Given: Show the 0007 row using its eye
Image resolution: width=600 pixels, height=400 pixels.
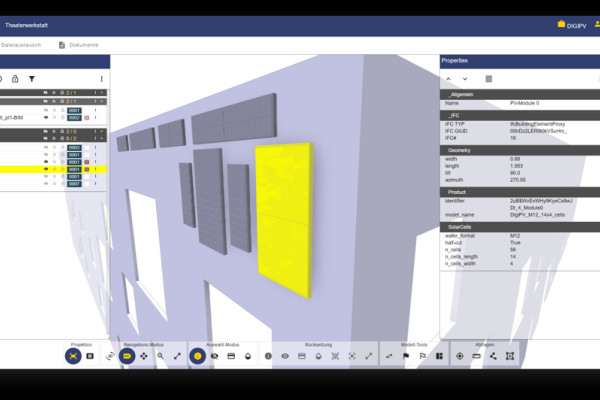Looking at the screenshot, I should [46, 184].
